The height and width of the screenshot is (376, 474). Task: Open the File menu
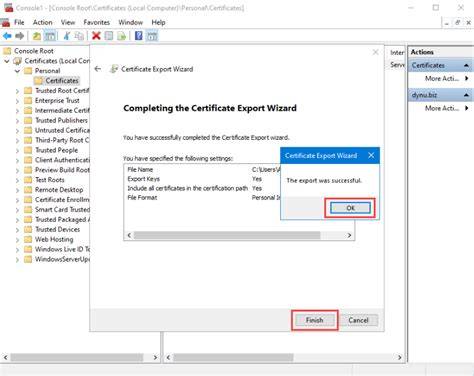pos(19,22)
